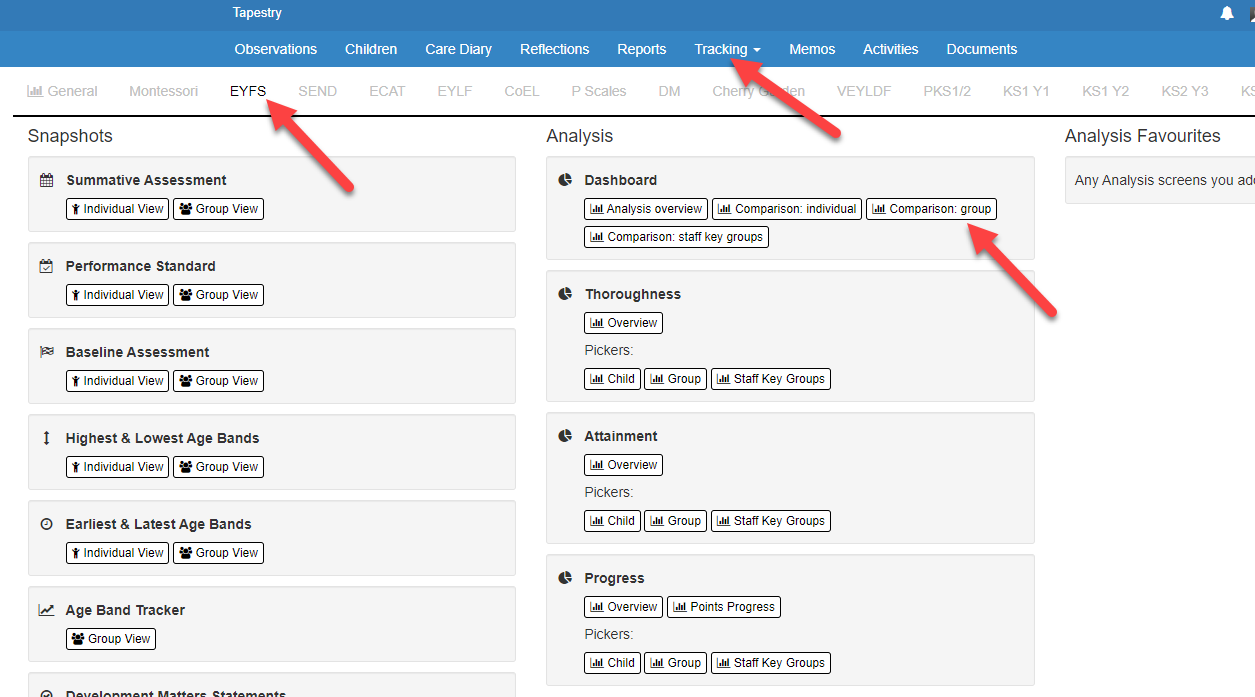Click the Tapestry title in the header
This screenshot has width=1255, height=697.
point(257,13)
